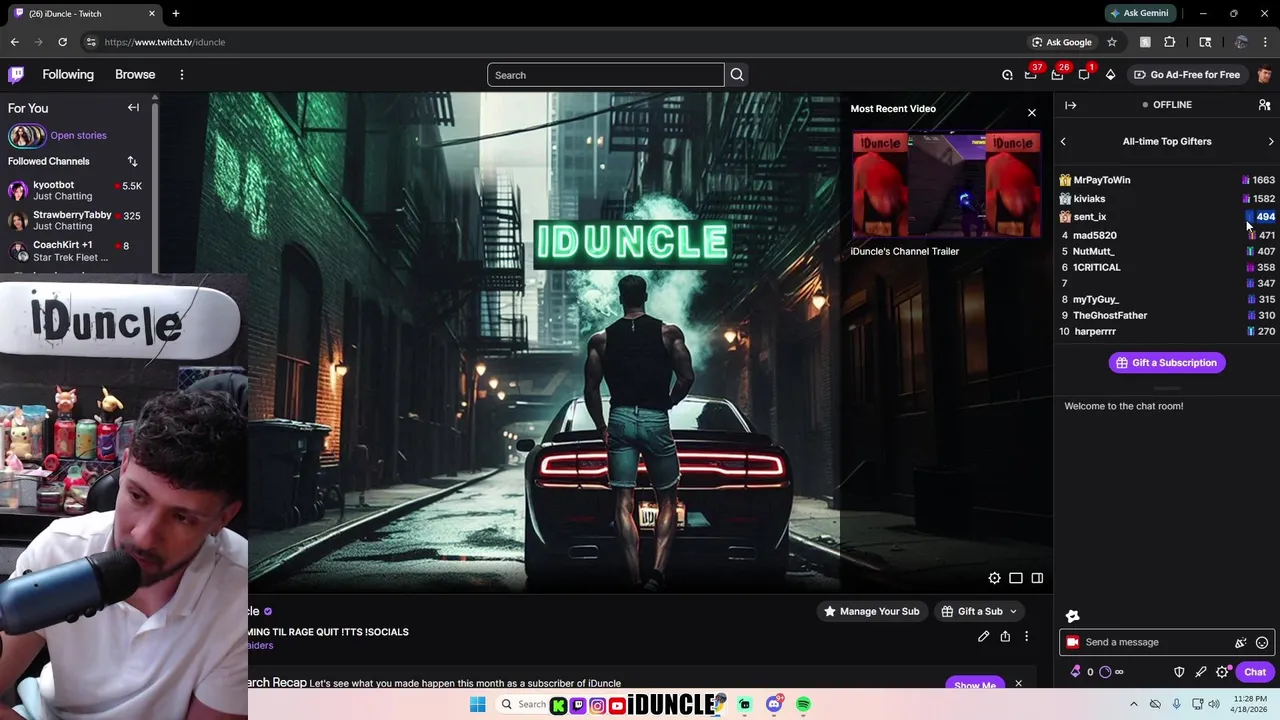Viewport: 1280px width, 720px height.
Task: Select the iDuncle - Twitch browser tab
Action: pyautogui.click(x=84, y=14)
